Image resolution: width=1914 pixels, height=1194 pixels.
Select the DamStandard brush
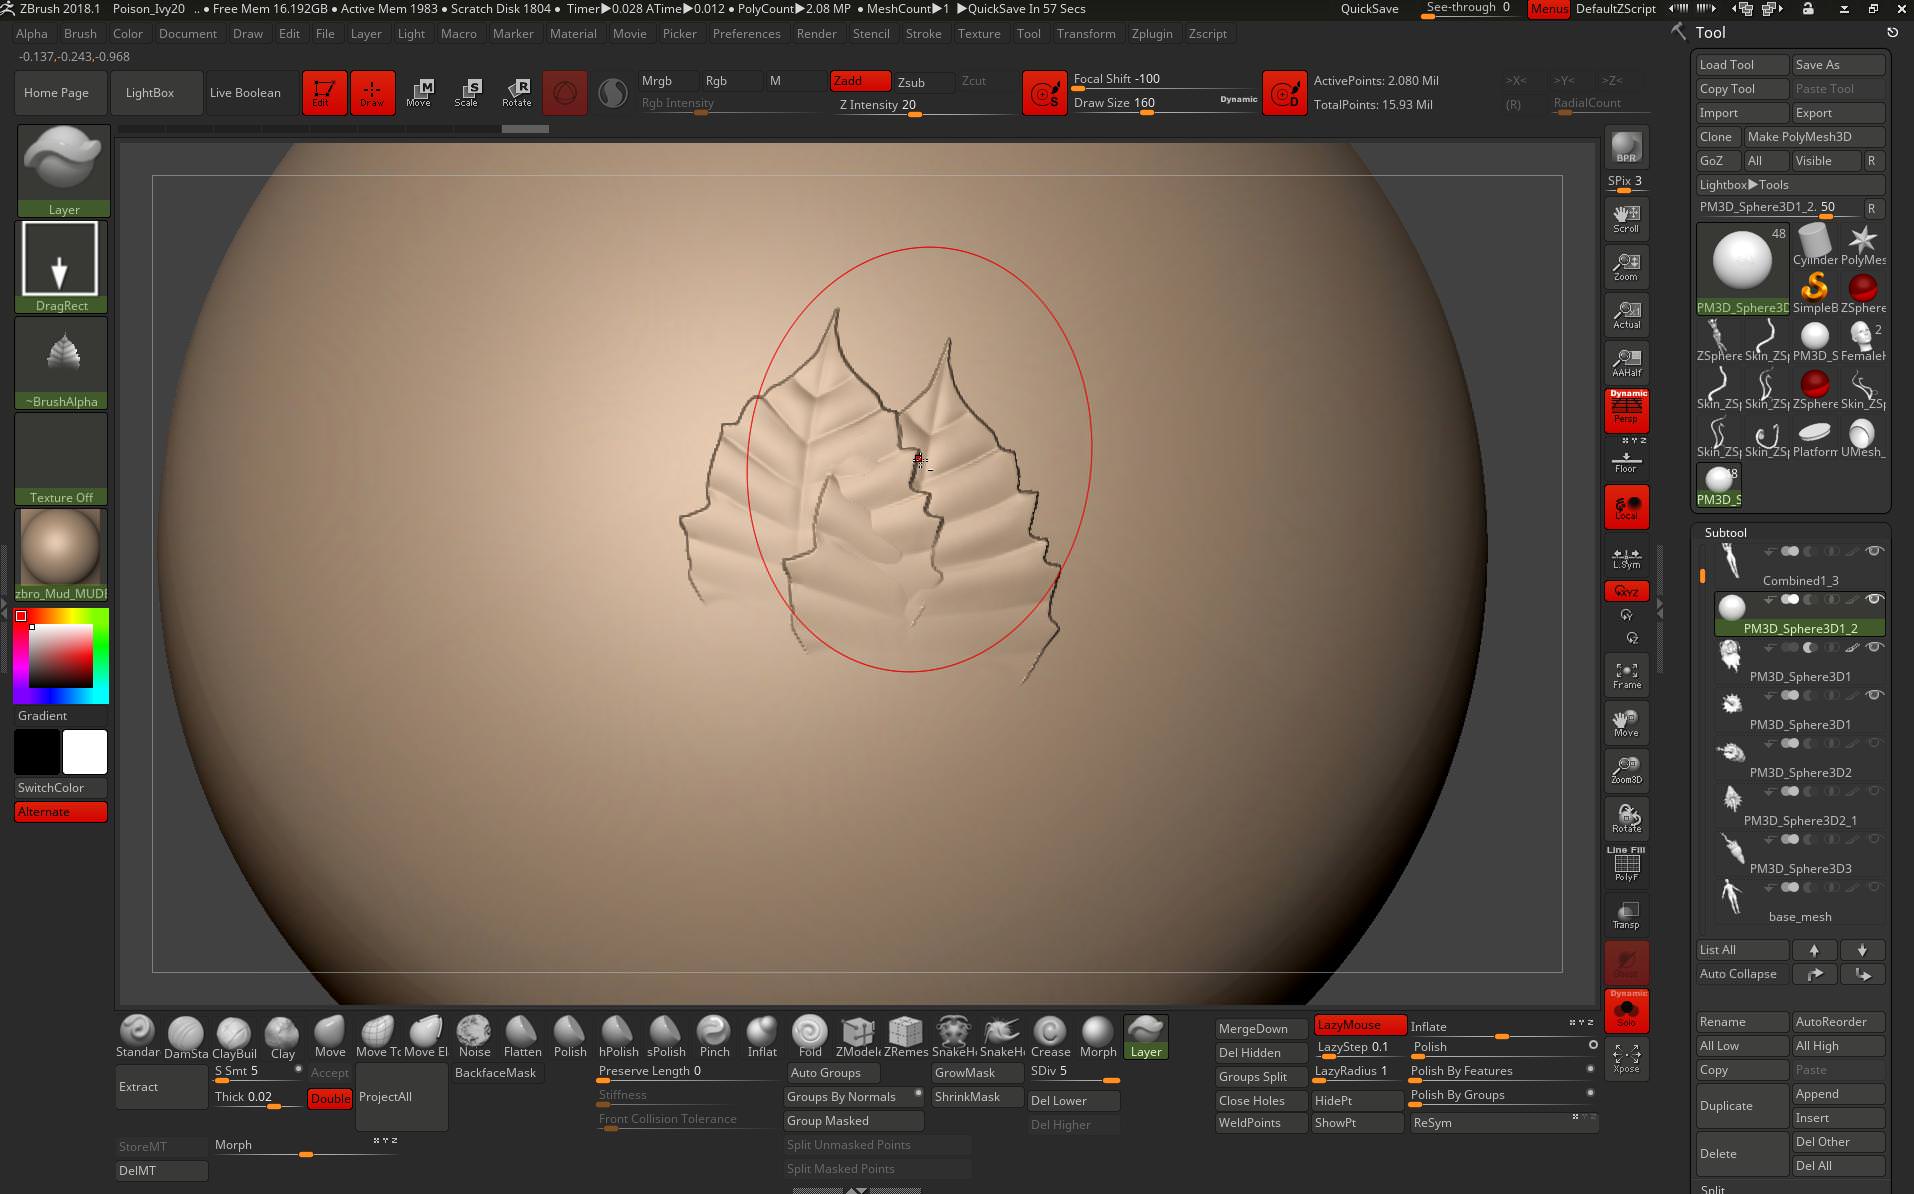[185, 1037]
